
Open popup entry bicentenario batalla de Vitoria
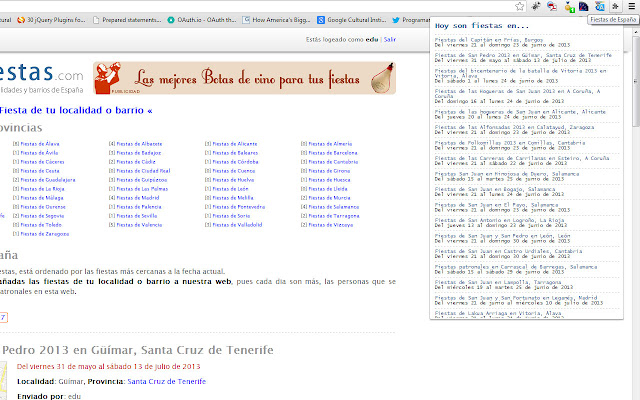point(520,73)
